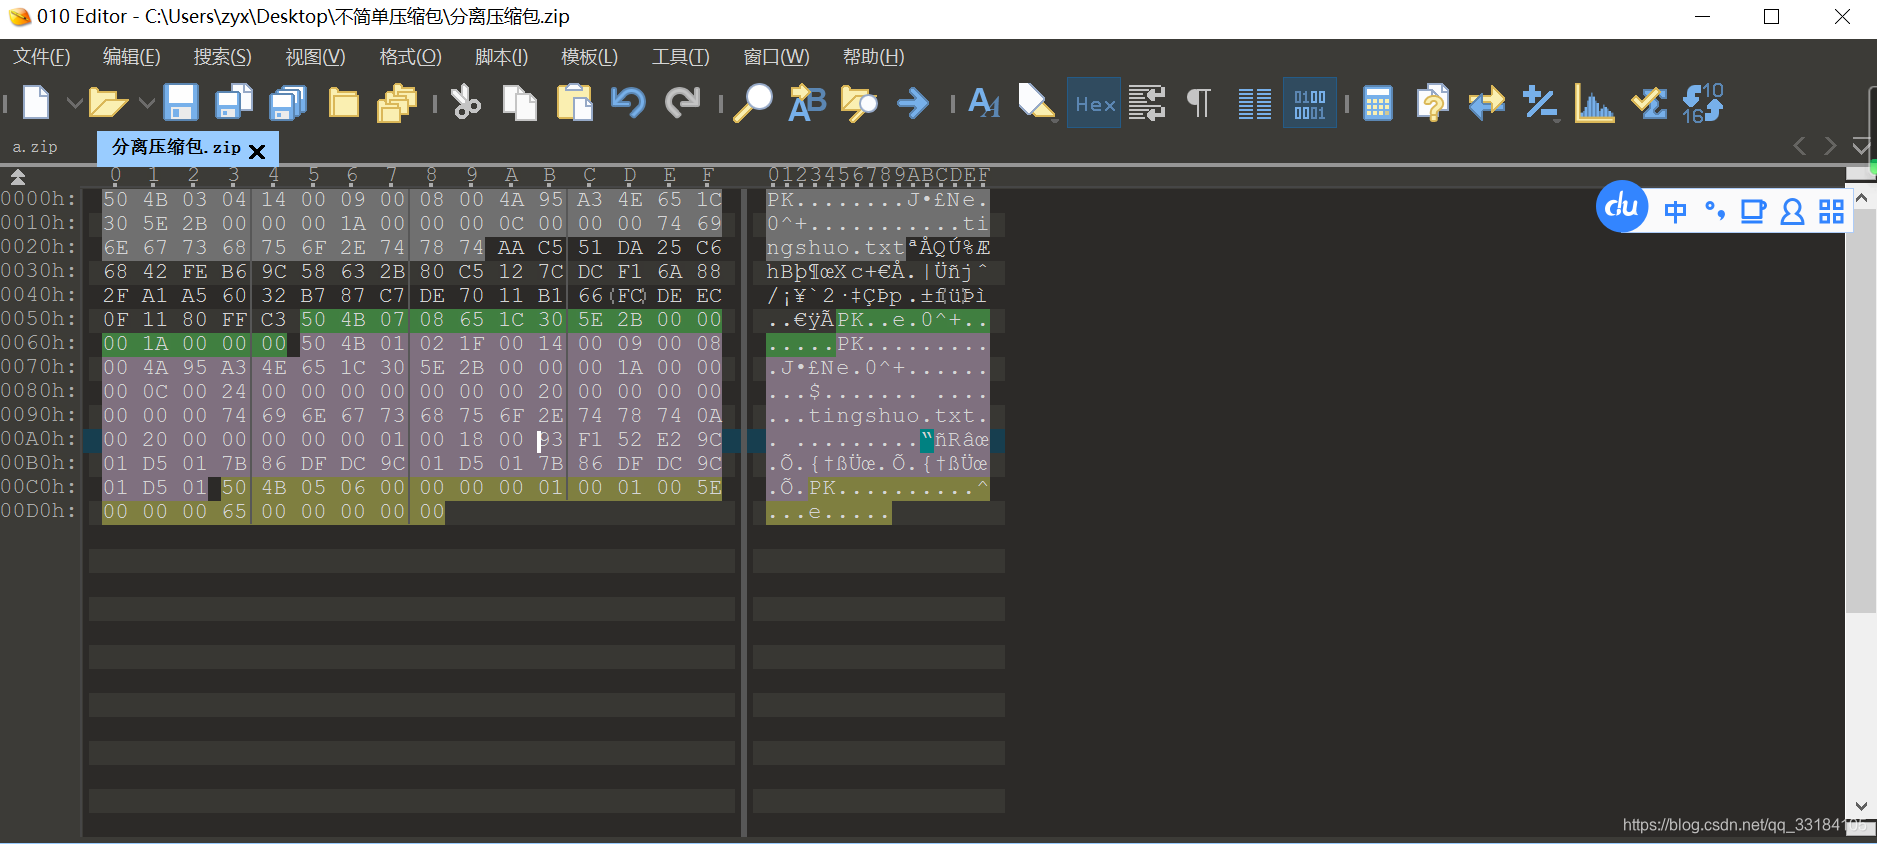Click the scrollbar down arrow
Screen dimensions: 1877x844
tap(1860, 806)
